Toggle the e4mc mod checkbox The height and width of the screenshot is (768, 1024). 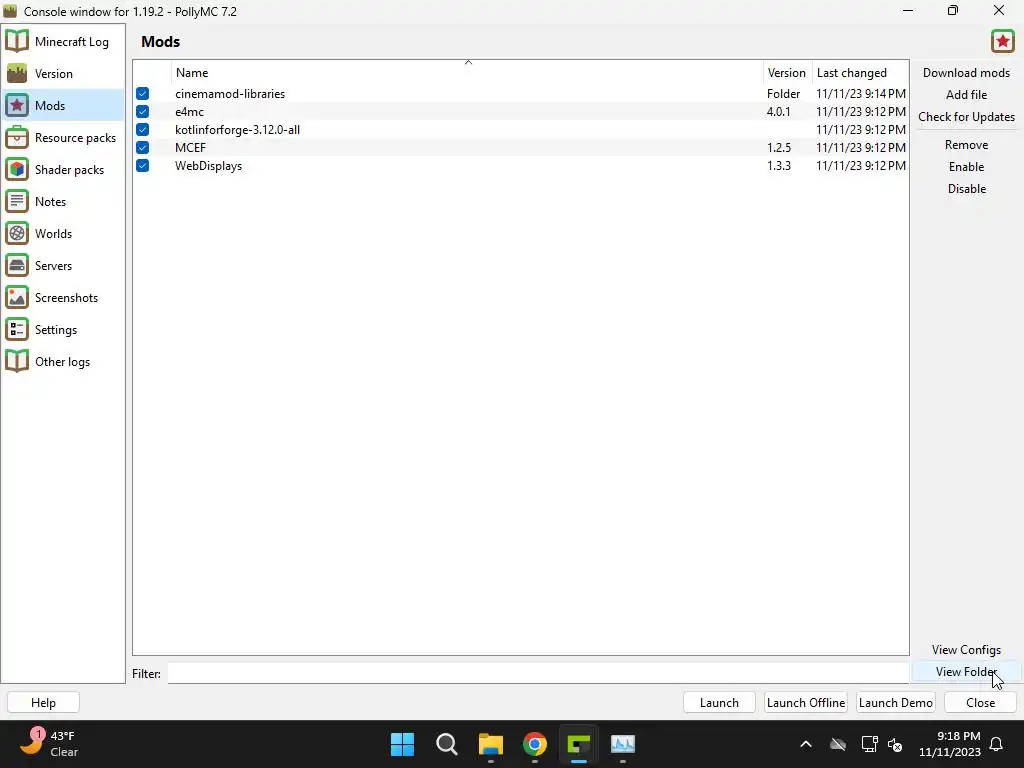point(142,112)
